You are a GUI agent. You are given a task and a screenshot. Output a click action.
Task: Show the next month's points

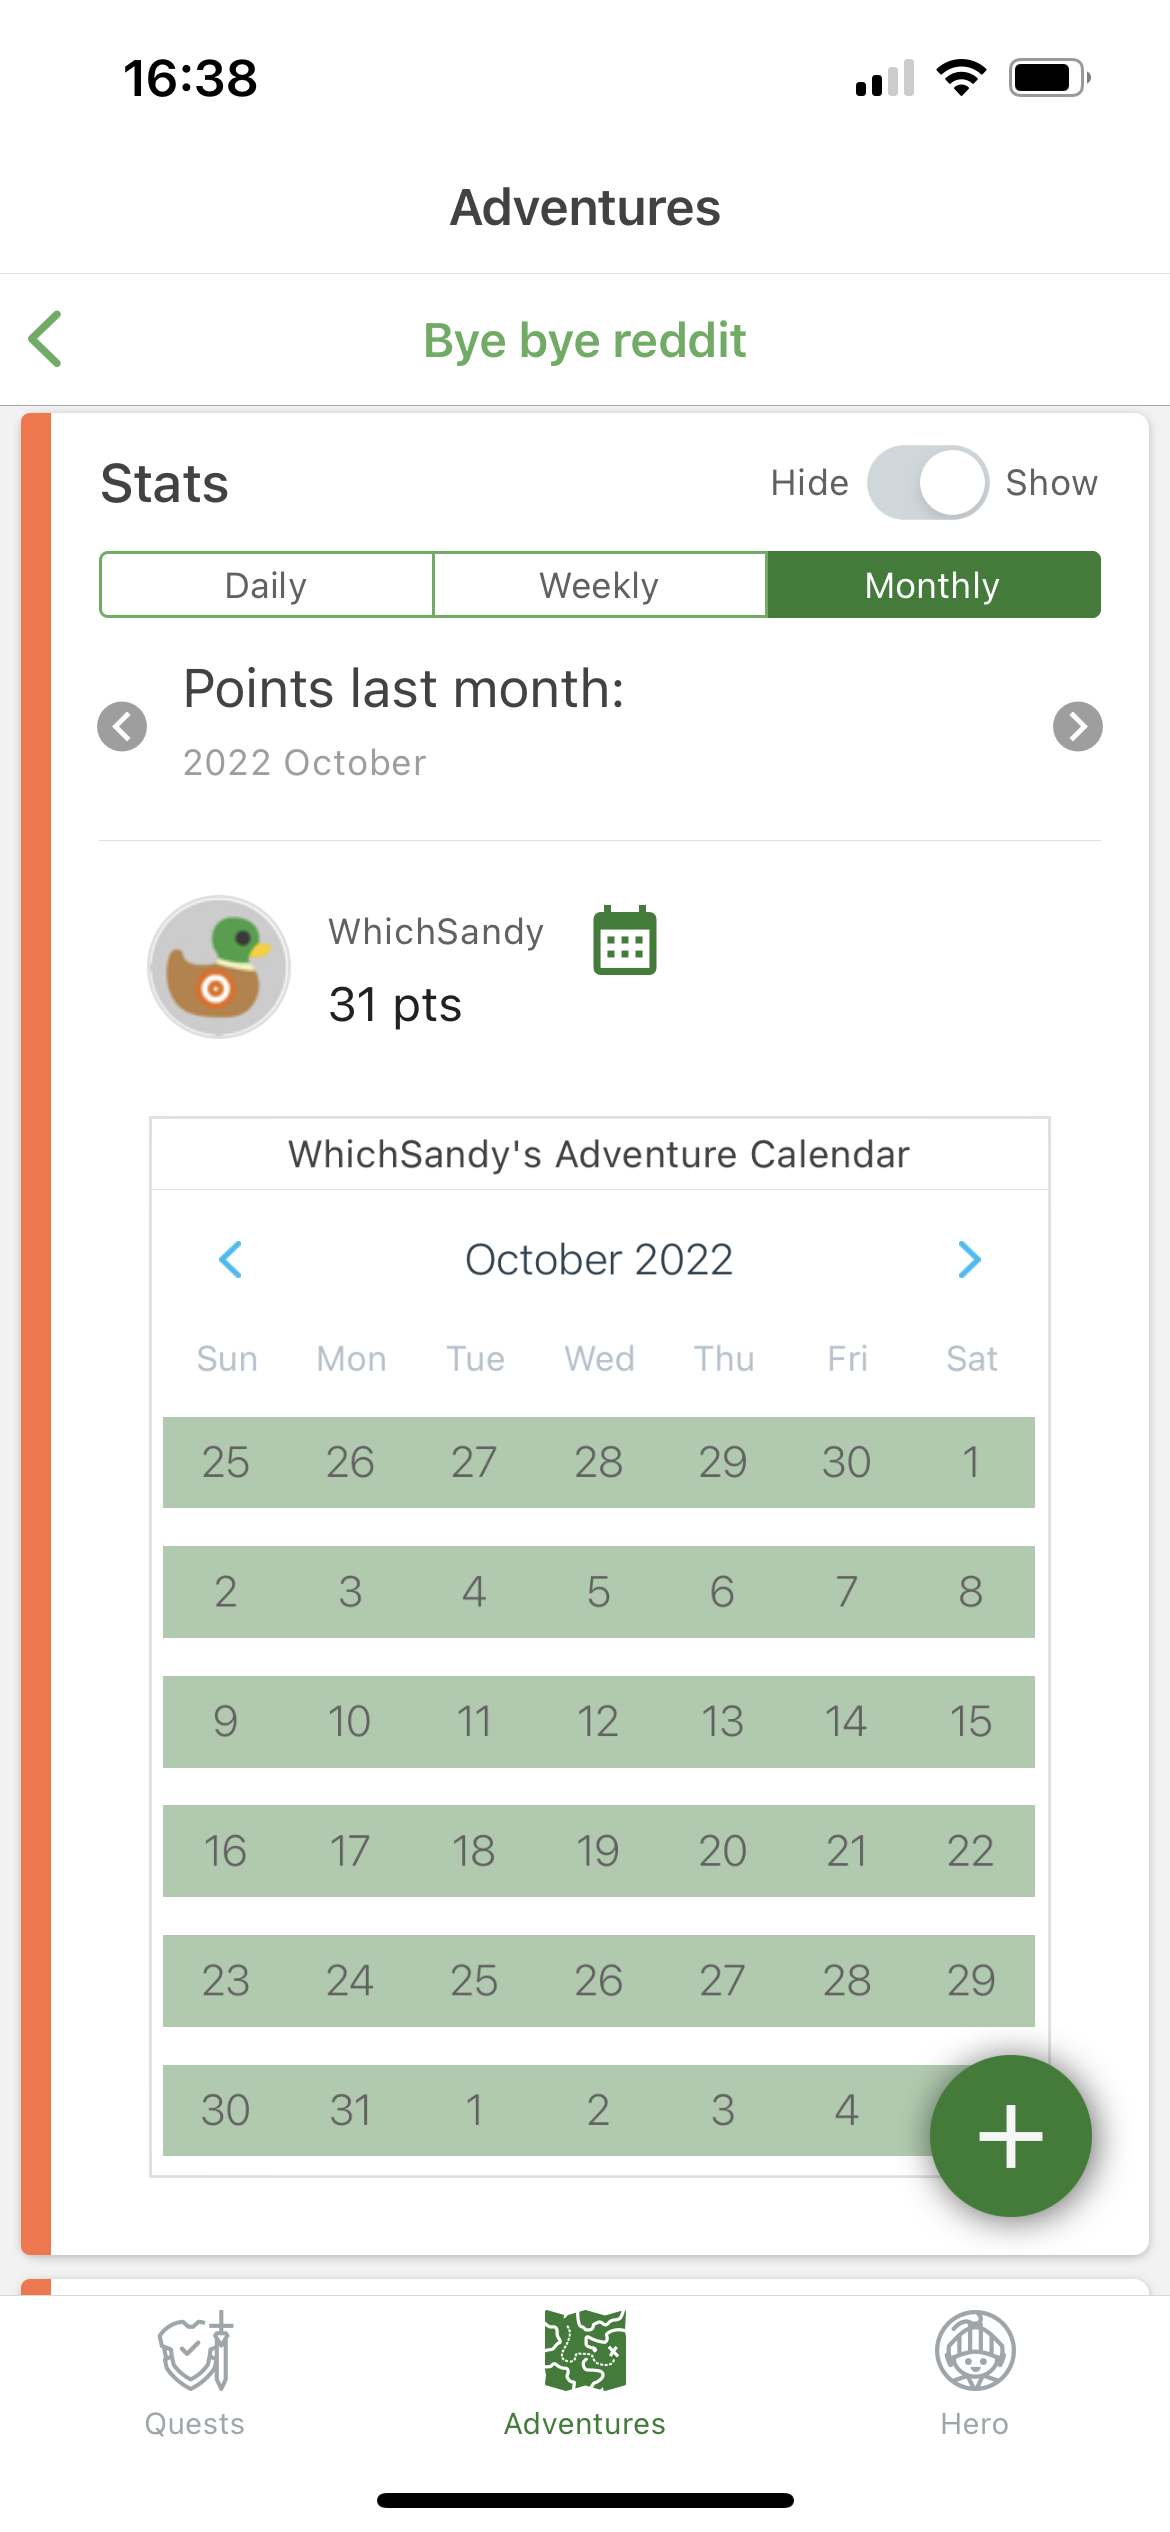point(1078,726)
